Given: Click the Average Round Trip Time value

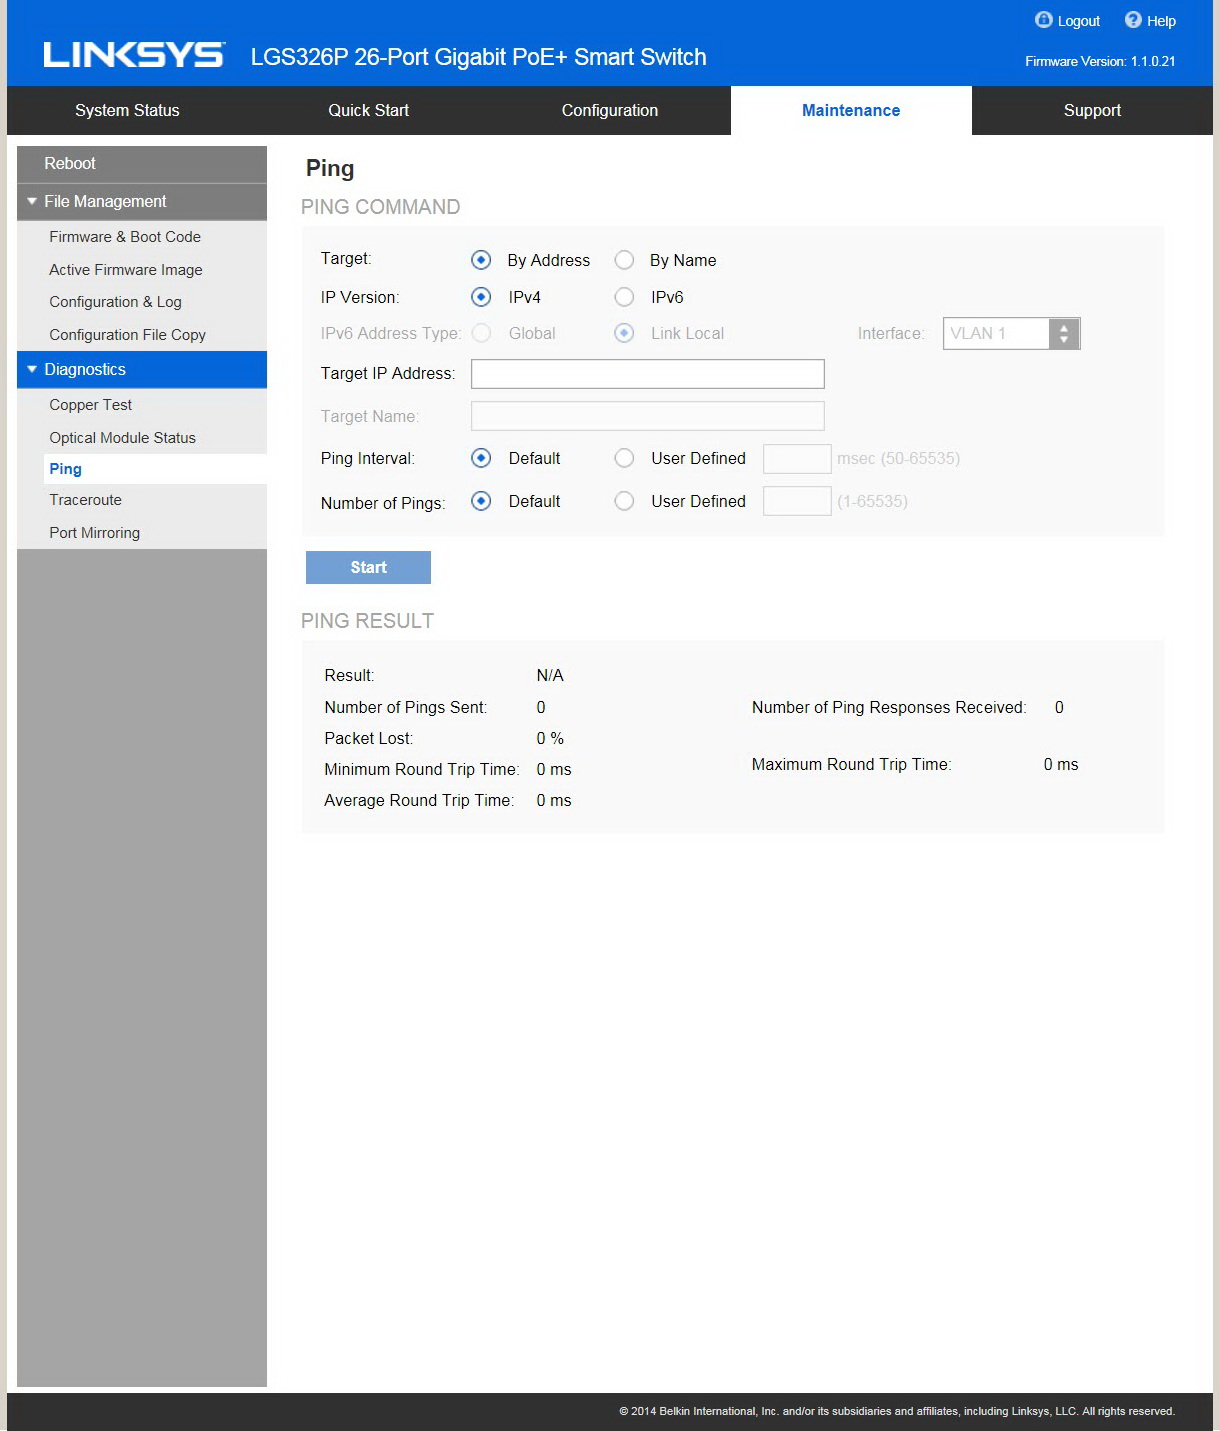Looking at the screenshot, I should (554, 800).
